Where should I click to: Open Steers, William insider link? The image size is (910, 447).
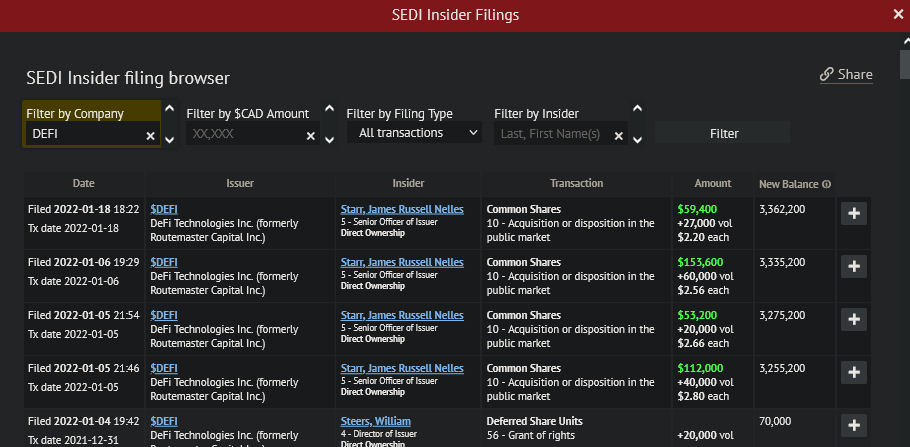click(375, 421)
